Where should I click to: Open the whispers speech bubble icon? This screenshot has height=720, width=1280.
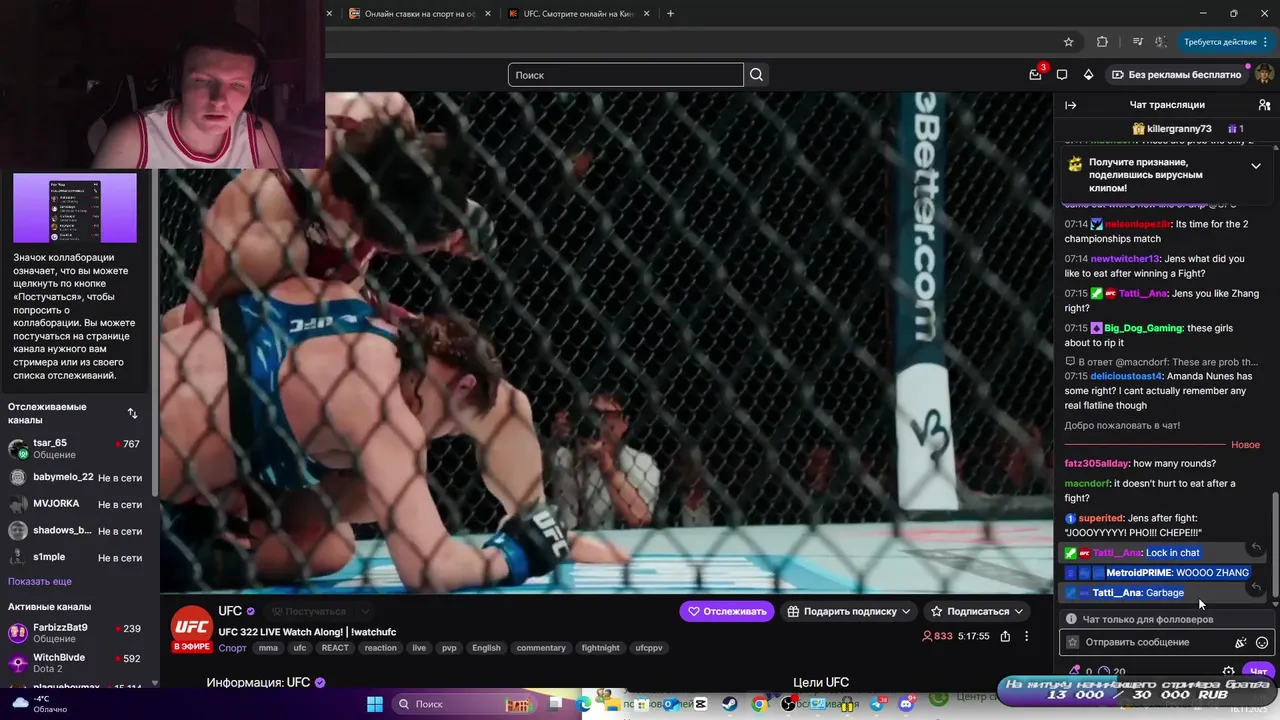point(1062,75)
